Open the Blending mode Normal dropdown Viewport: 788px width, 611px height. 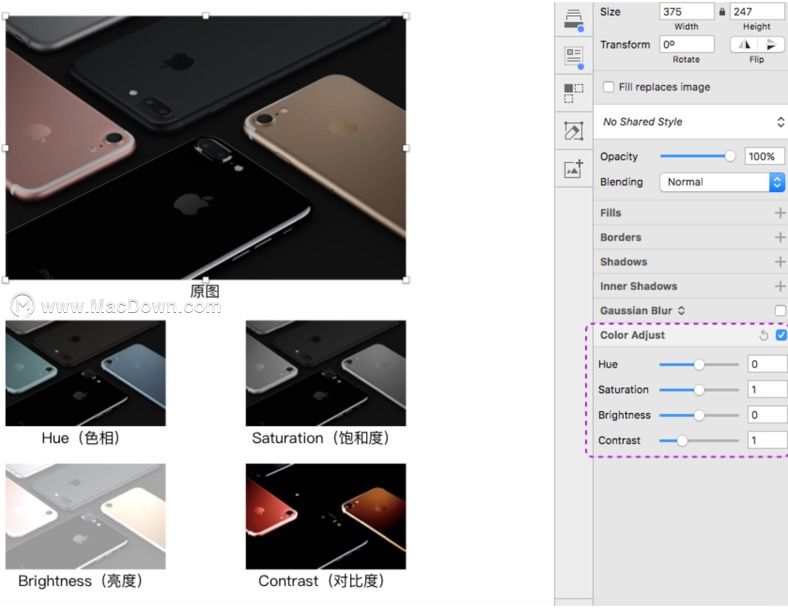click(x=722, y=182)
